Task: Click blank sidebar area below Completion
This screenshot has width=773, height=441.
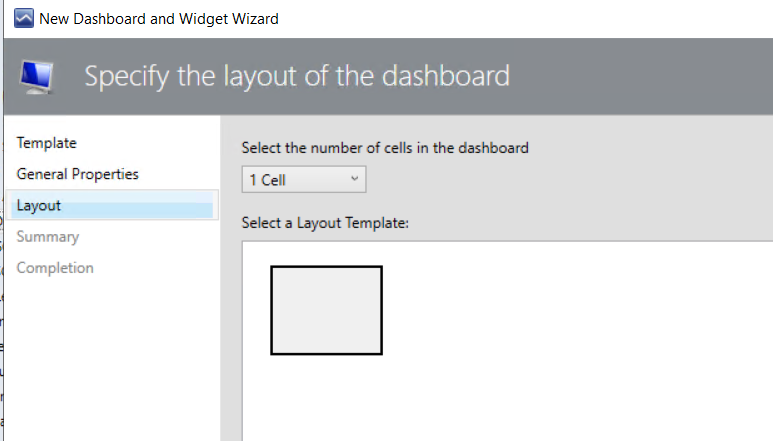Action: [112, 360]
